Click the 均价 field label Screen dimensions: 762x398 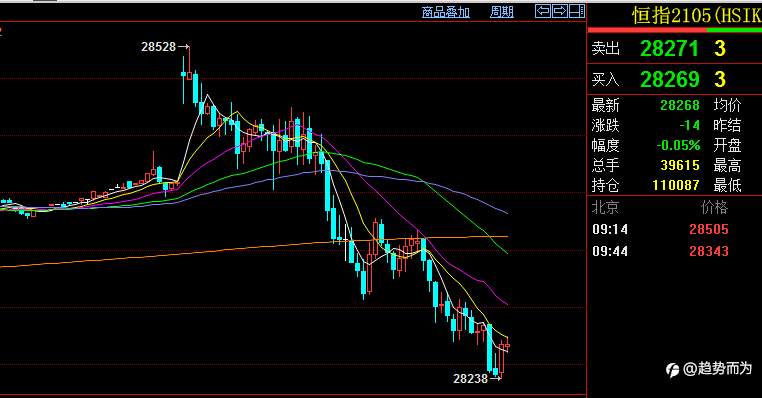727,105
